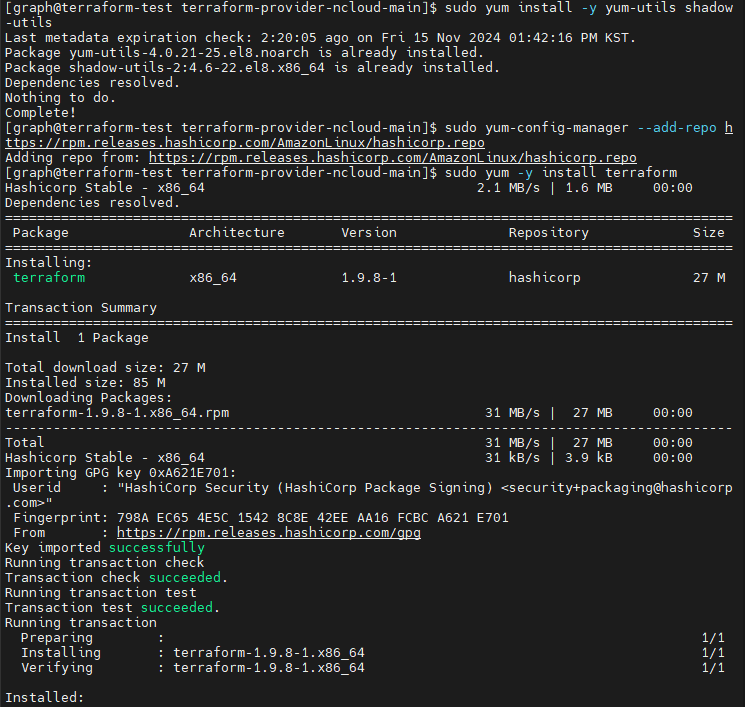This screenshot has width=745, height=707.
Task: Click the '--add-repo' option text
Action: pyautogui.click(x=677, y=128)
